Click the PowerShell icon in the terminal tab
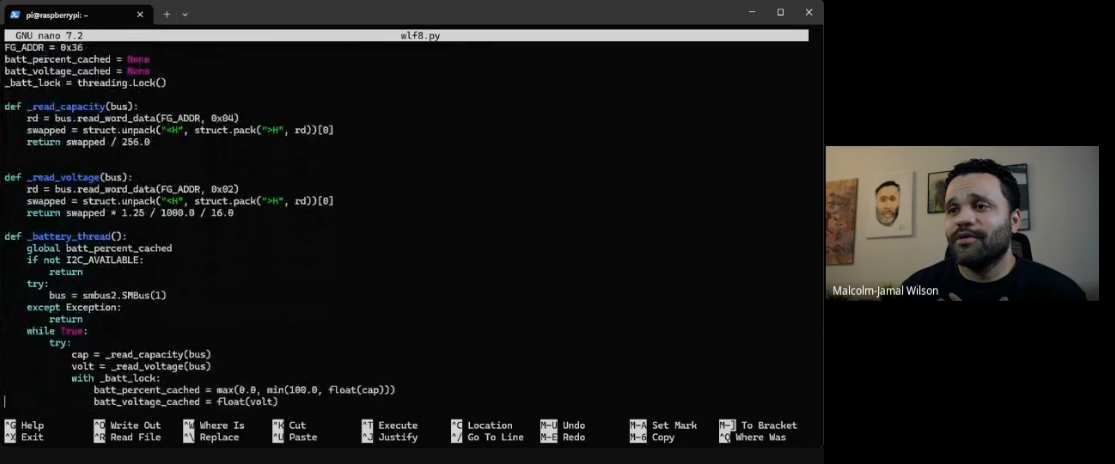This screenshot has width=1115, height=464. [x=15, y=14]
